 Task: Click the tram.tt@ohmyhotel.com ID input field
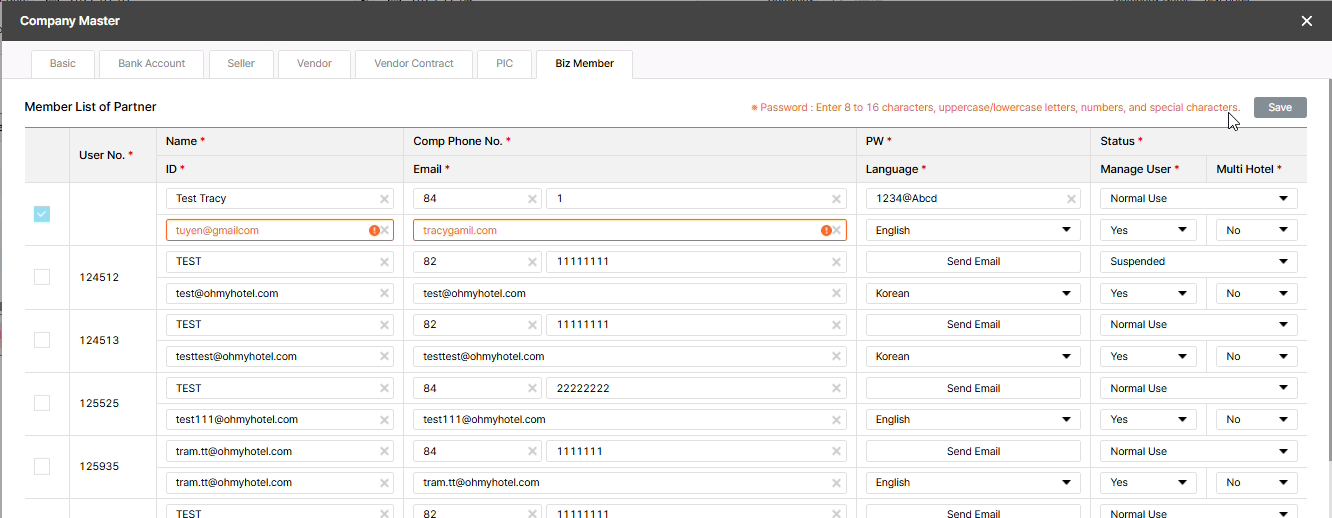268,483
